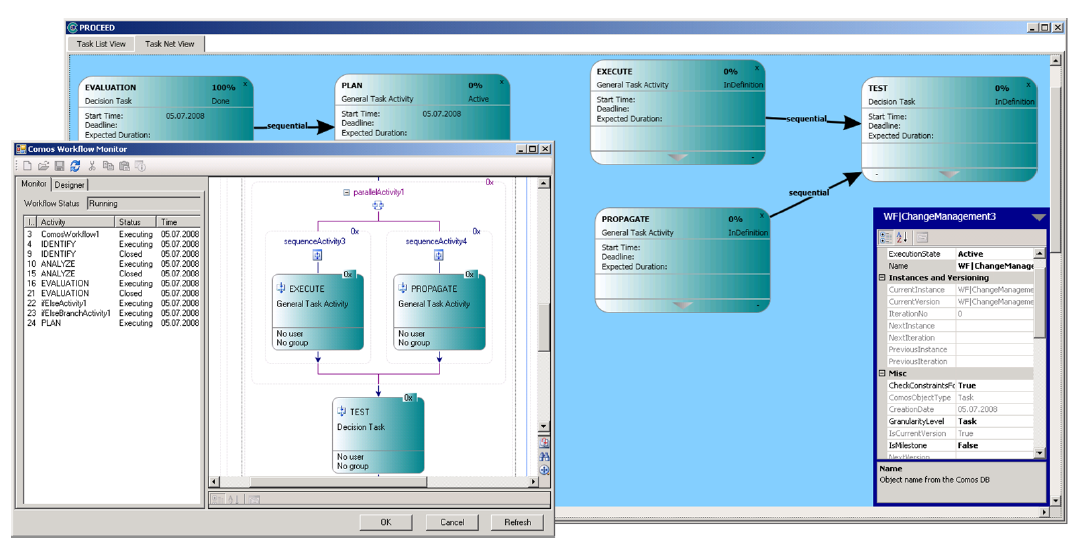Collapse the Instances and Versioning category

click(882, 277)
